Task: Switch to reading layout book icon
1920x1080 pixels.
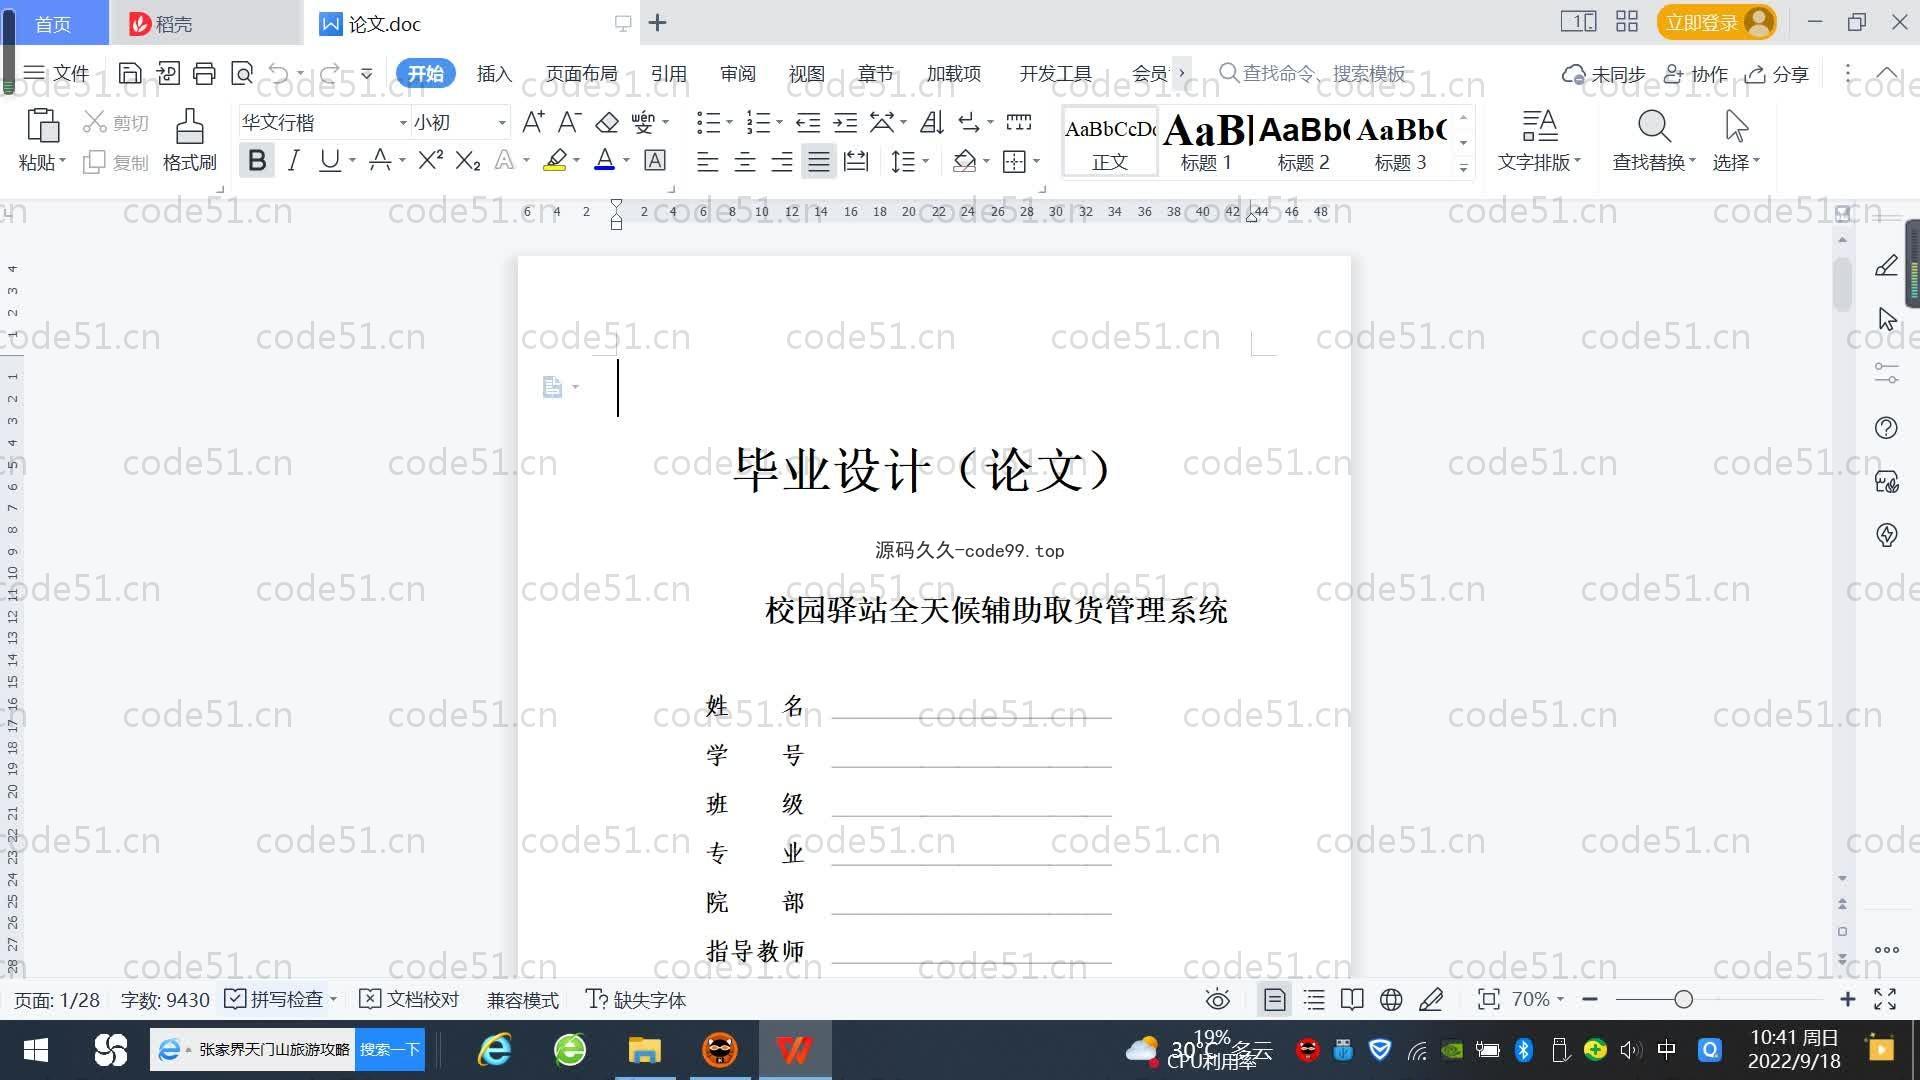Action: click(1352, 999)
